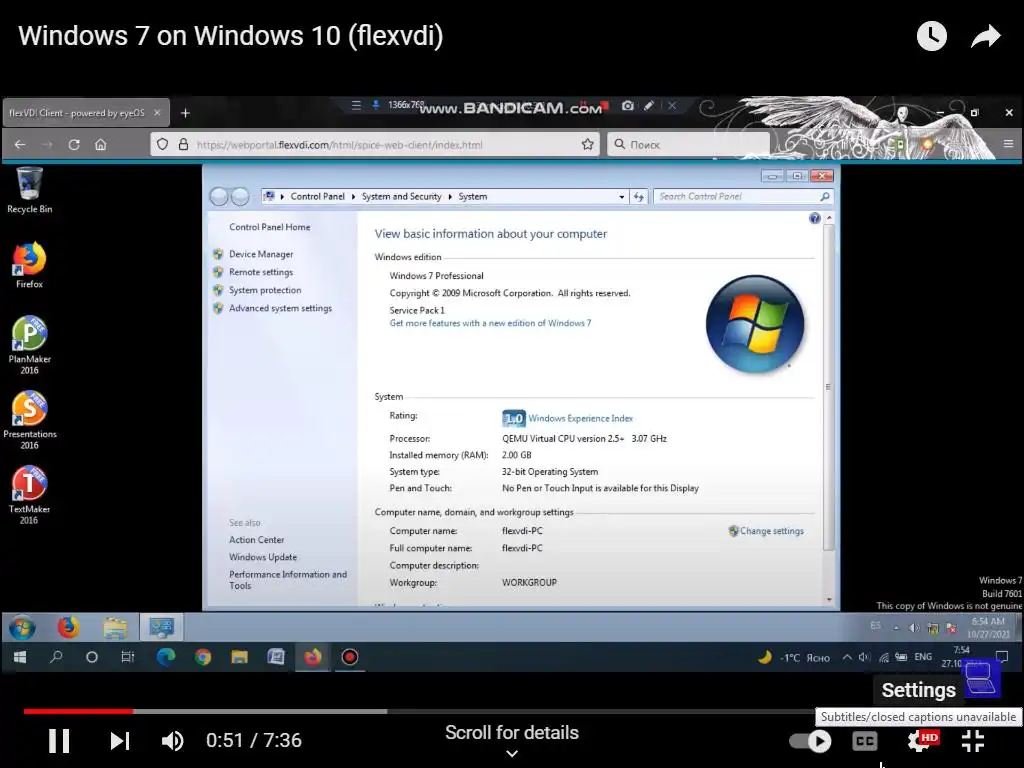1024x768 pixels.
Task: Open the Recycle Bin desktop icon
Action: 29,190
